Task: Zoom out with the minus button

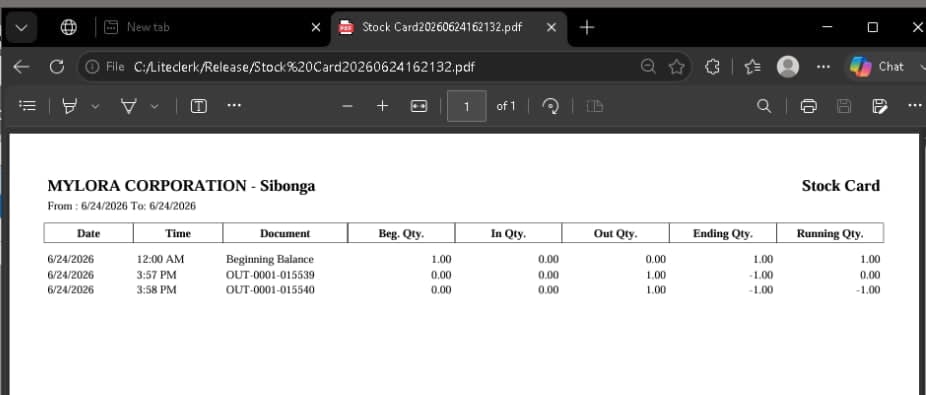Action: click(347, 106)
